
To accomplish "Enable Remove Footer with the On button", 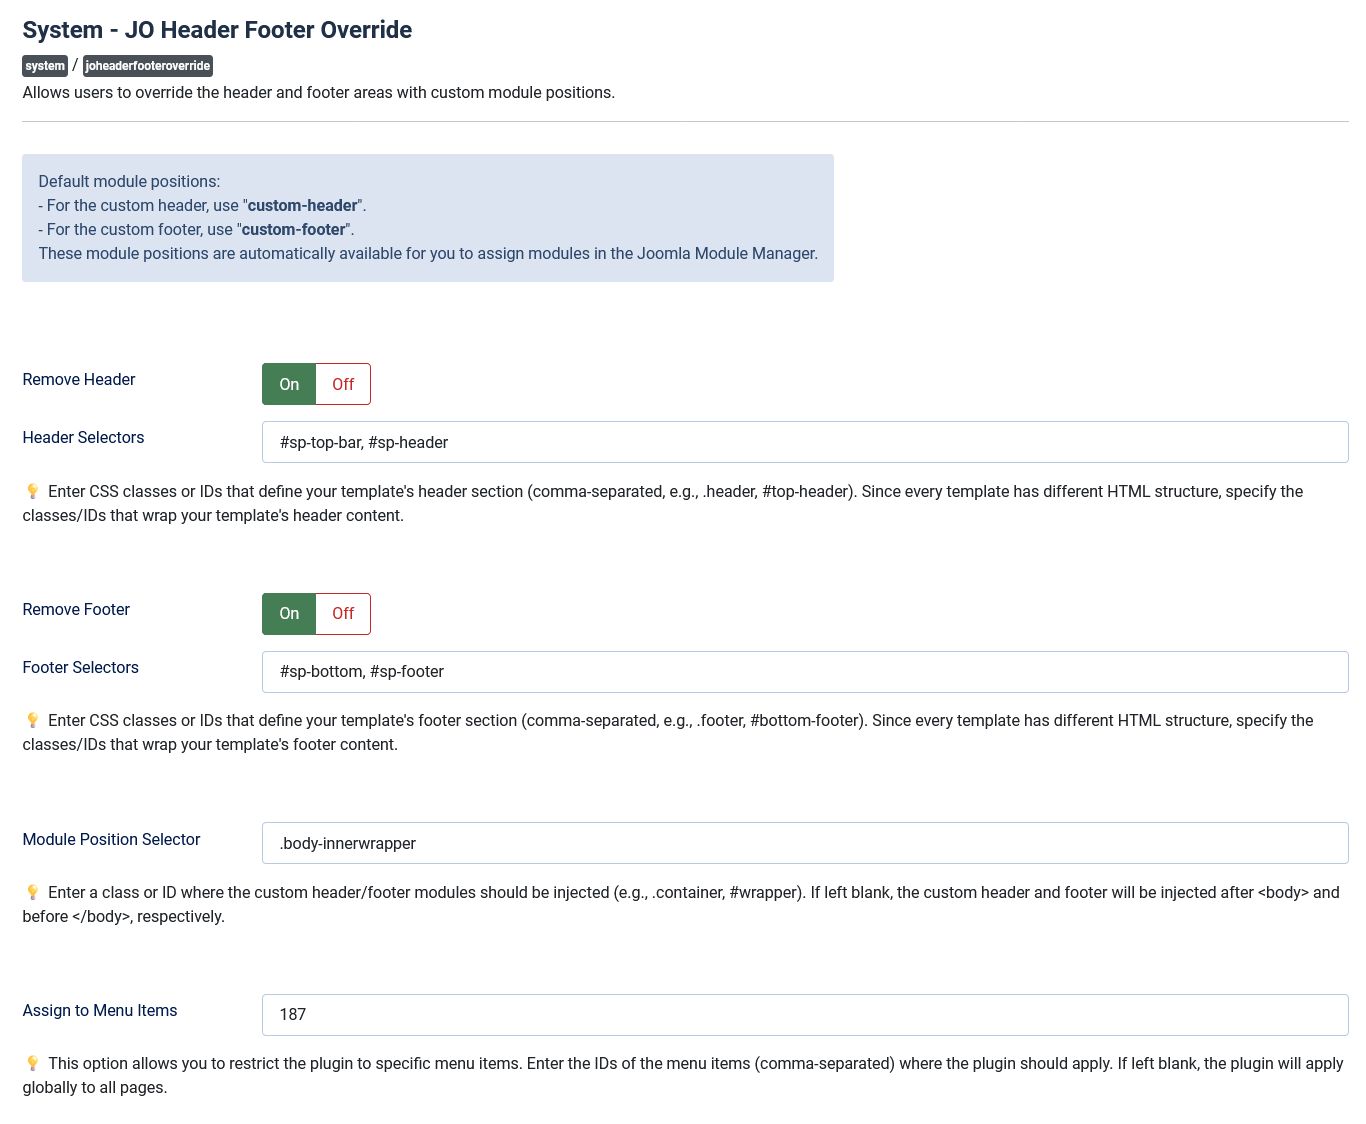I will point(289,614).
